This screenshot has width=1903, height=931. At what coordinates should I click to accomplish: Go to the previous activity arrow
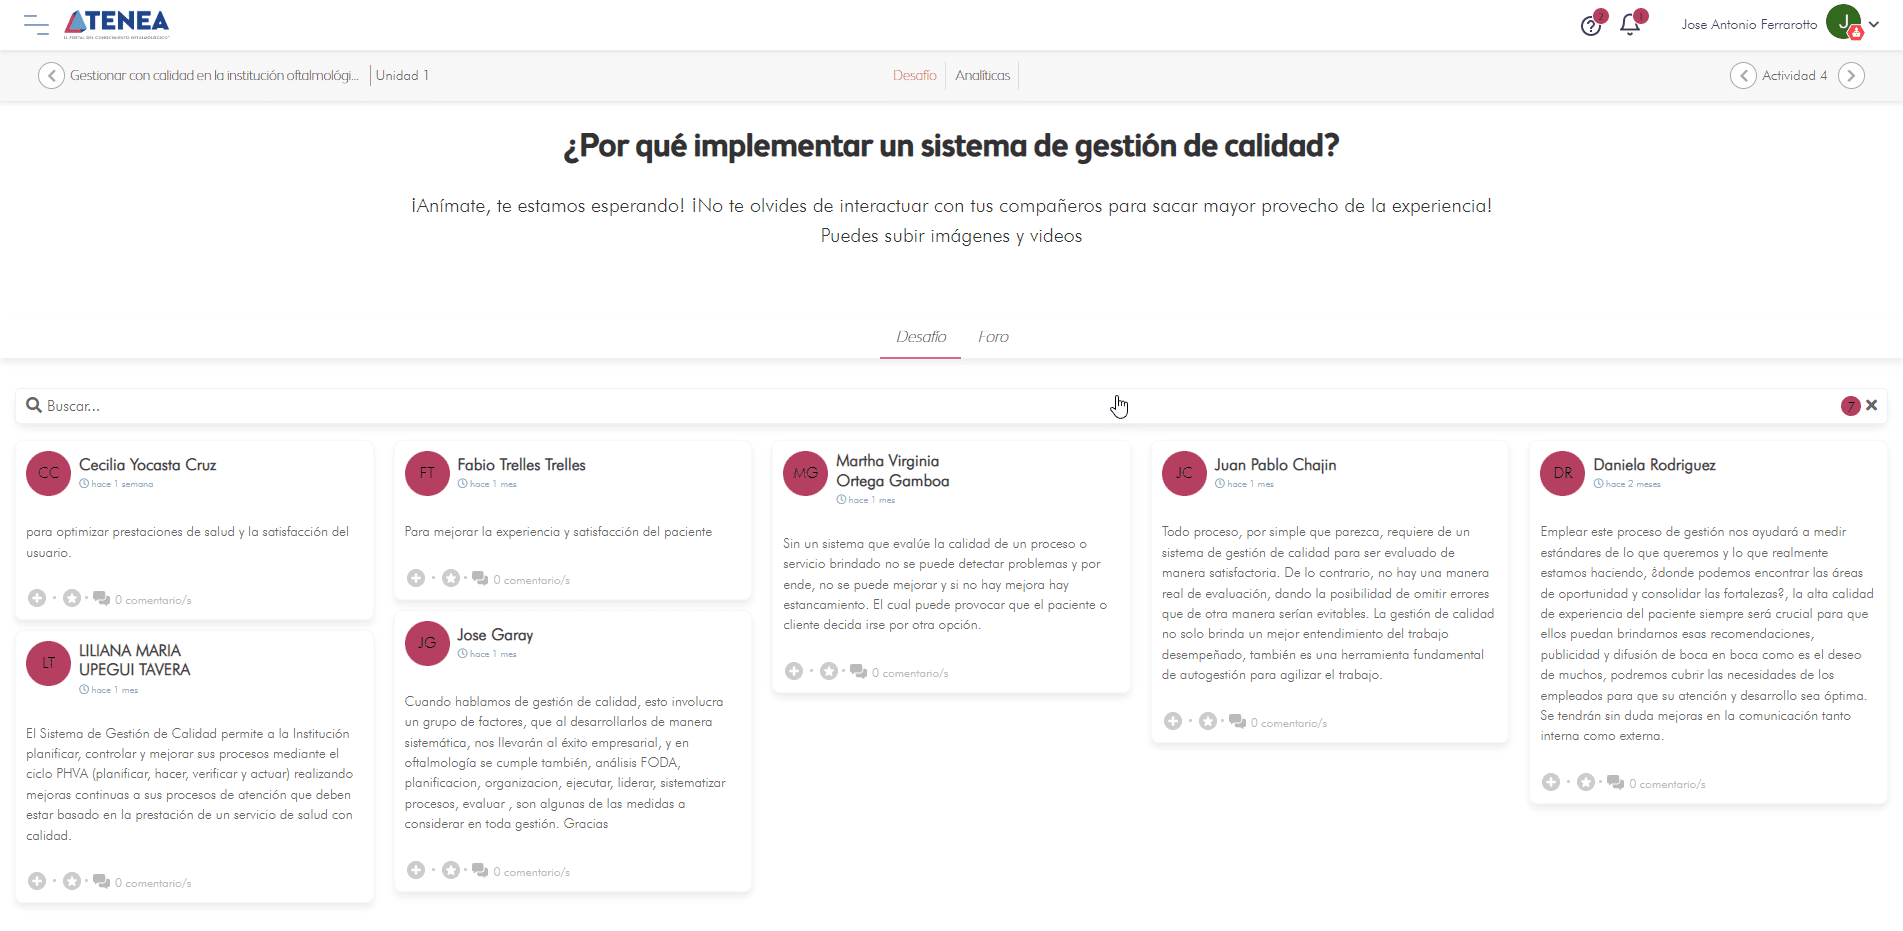(x=1743, y=76)
